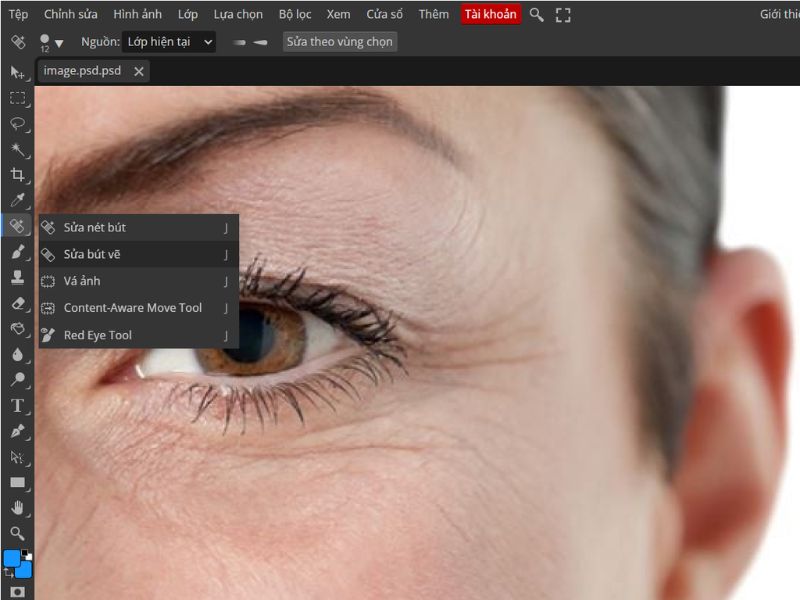
Task: Select the Zoom tool in left toolbar
Action: [17, 533]
